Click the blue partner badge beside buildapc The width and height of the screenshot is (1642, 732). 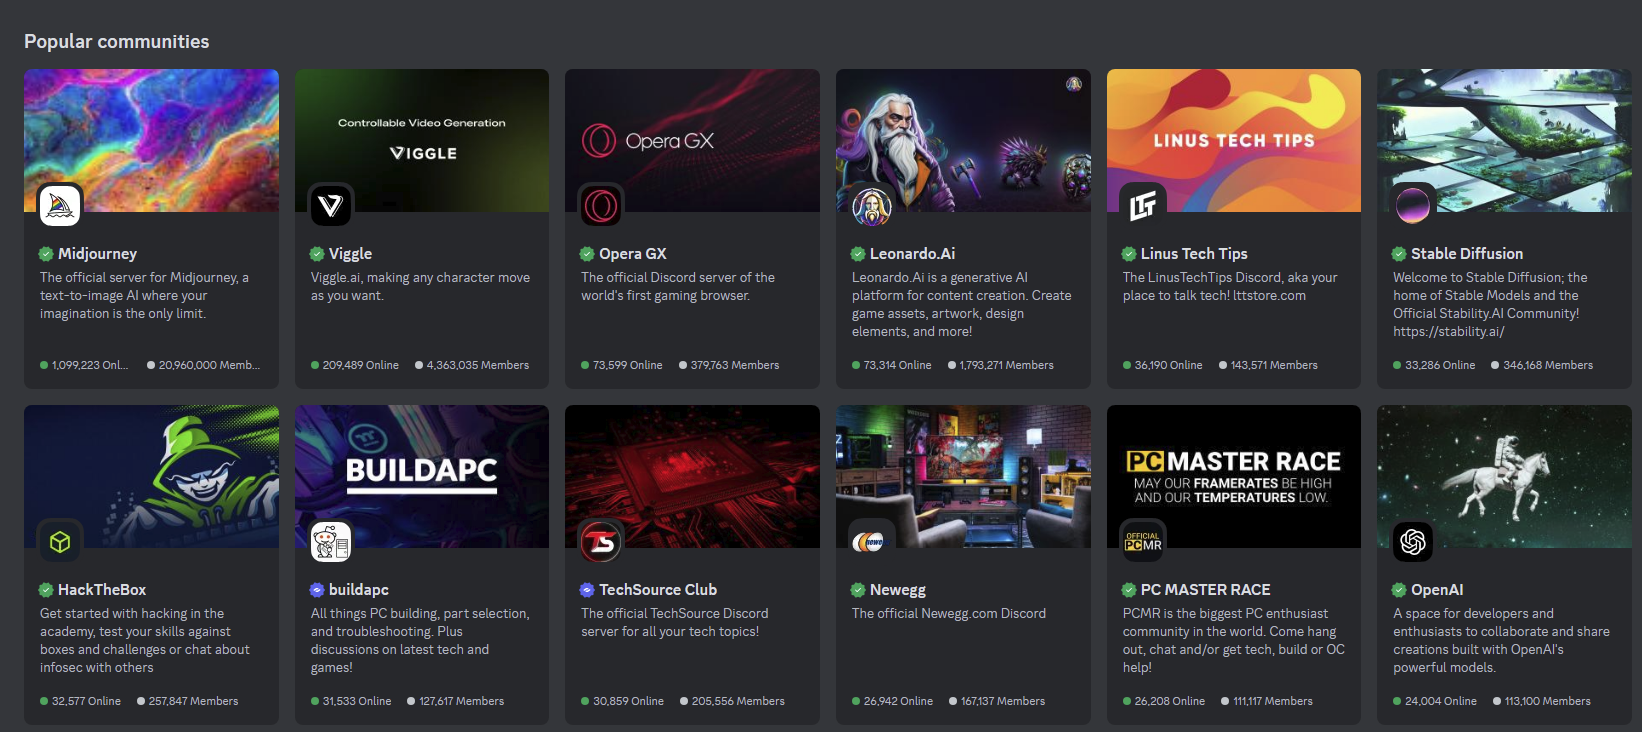pyautogui.click(x=317, y=590)
